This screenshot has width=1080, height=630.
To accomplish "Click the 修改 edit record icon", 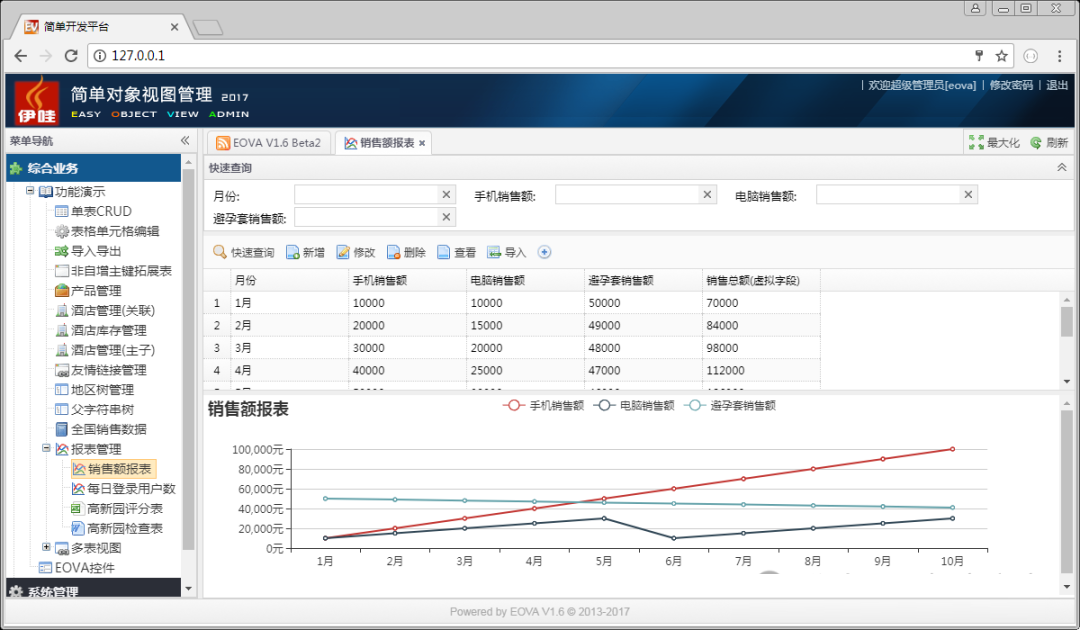I will 343,253.
